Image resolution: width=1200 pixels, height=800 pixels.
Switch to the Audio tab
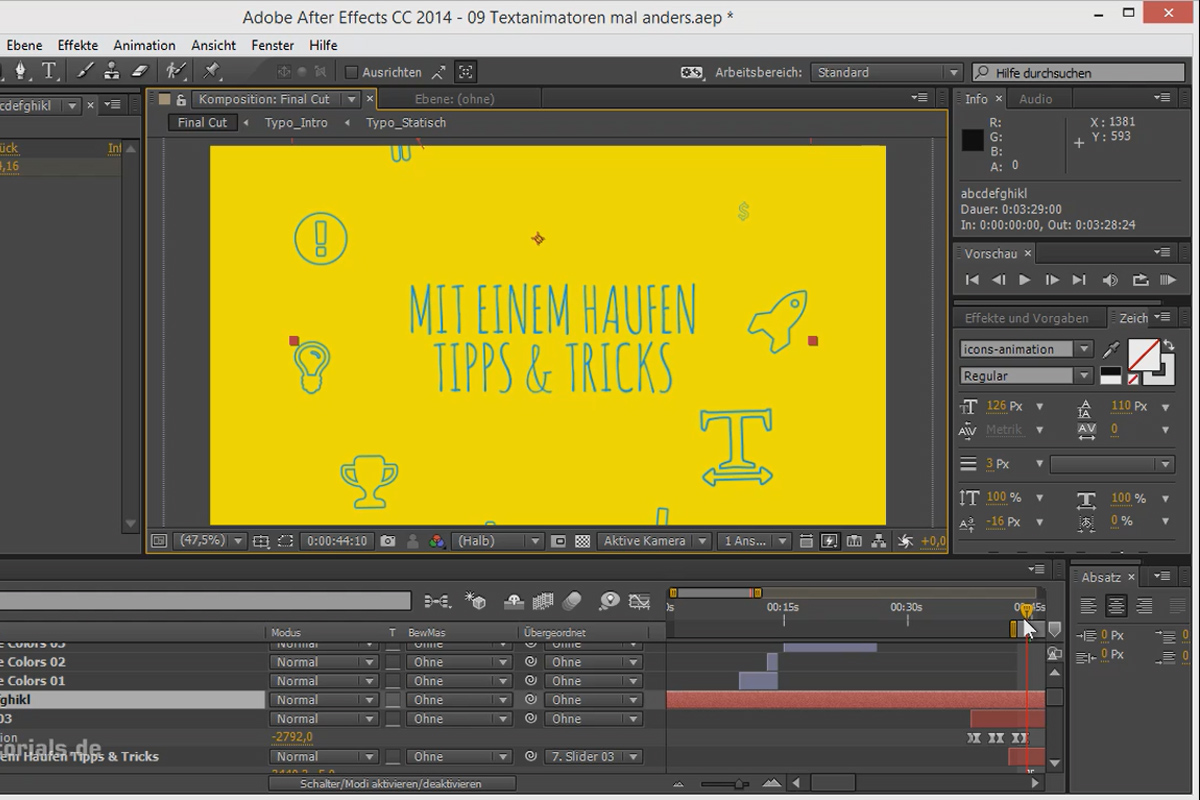click(1035, 99)
